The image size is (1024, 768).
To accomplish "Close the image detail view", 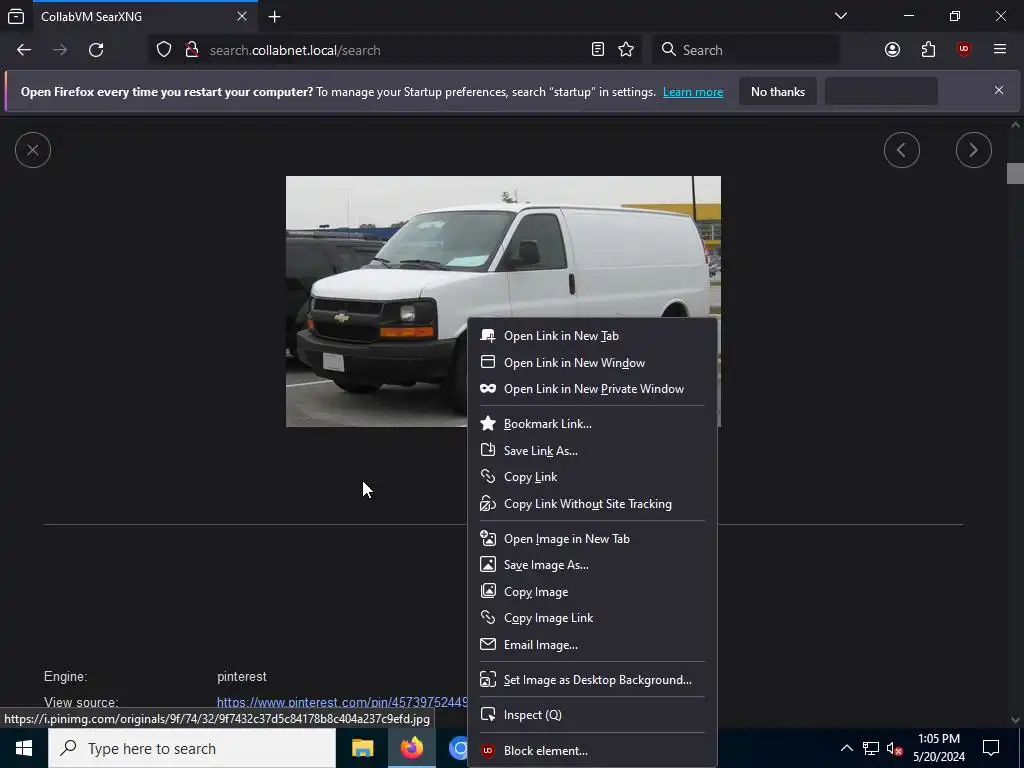I will 33,150.
